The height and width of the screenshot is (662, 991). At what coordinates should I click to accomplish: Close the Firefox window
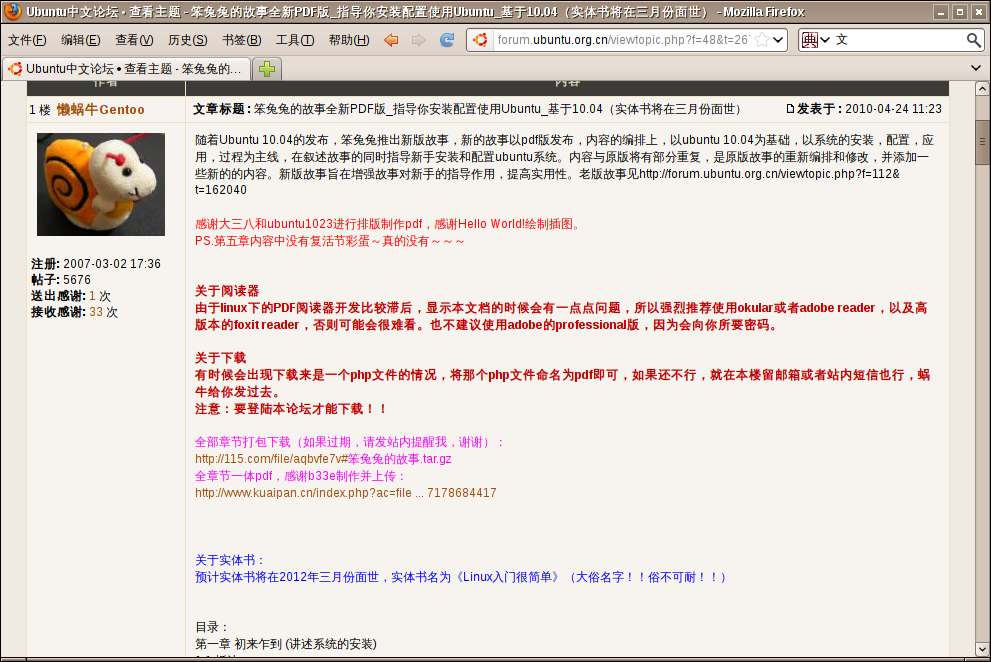(979, 12)
